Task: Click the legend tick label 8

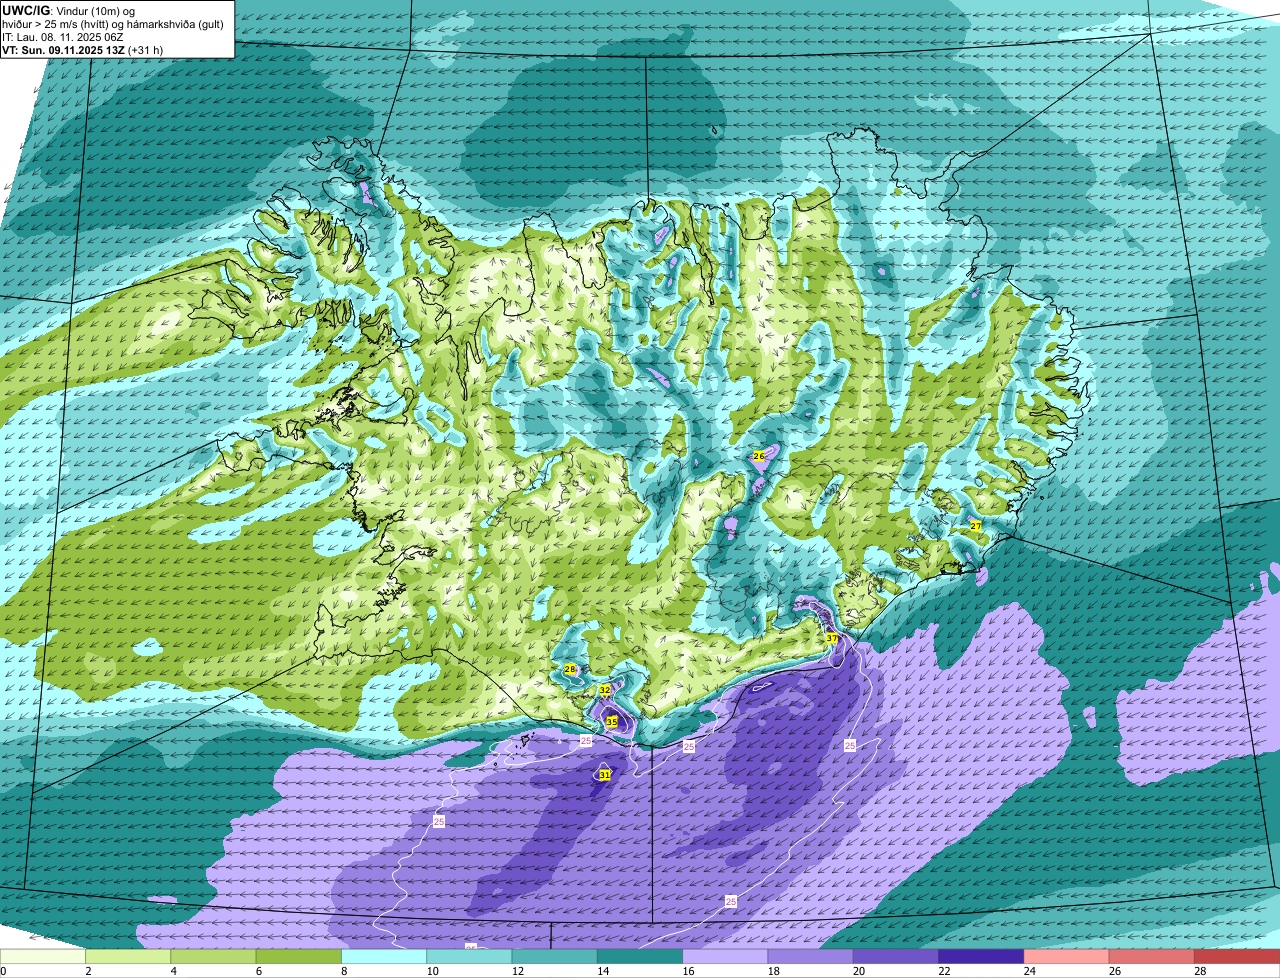Action: 344,971
